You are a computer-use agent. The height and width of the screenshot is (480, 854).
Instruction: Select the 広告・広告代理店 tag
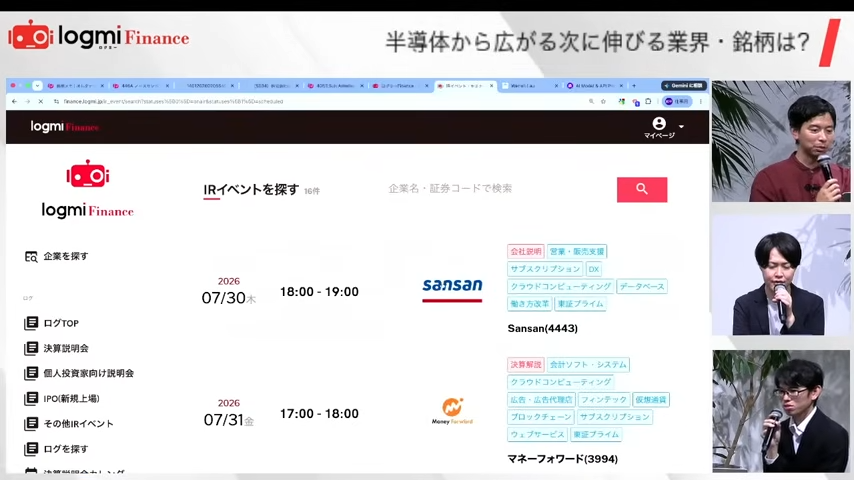coord(541,399)
